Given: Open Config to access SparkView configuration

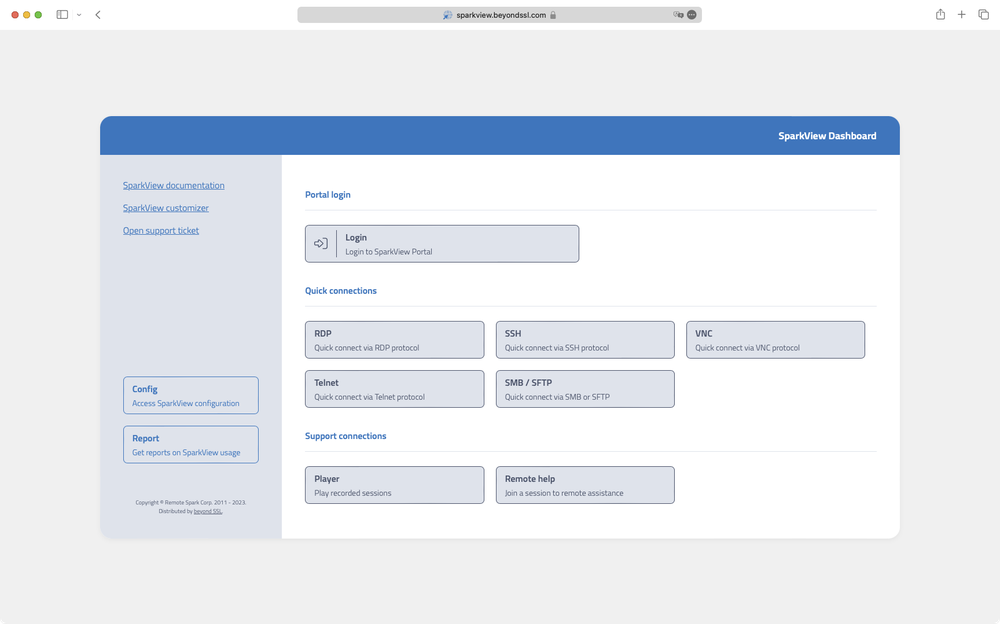Looking at the screenshot, I should click(x=191, y=396).
